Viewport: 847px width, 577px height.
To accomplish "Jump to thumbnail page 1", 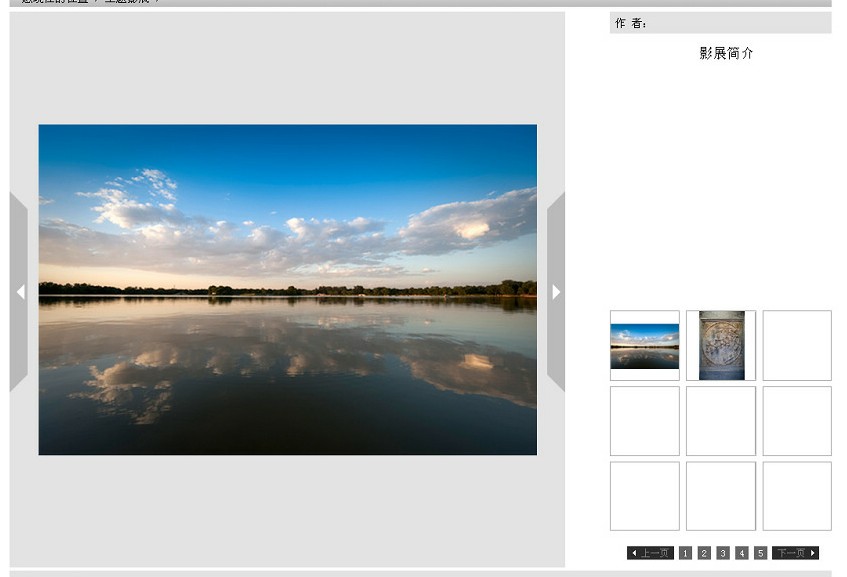I will 685,553.
